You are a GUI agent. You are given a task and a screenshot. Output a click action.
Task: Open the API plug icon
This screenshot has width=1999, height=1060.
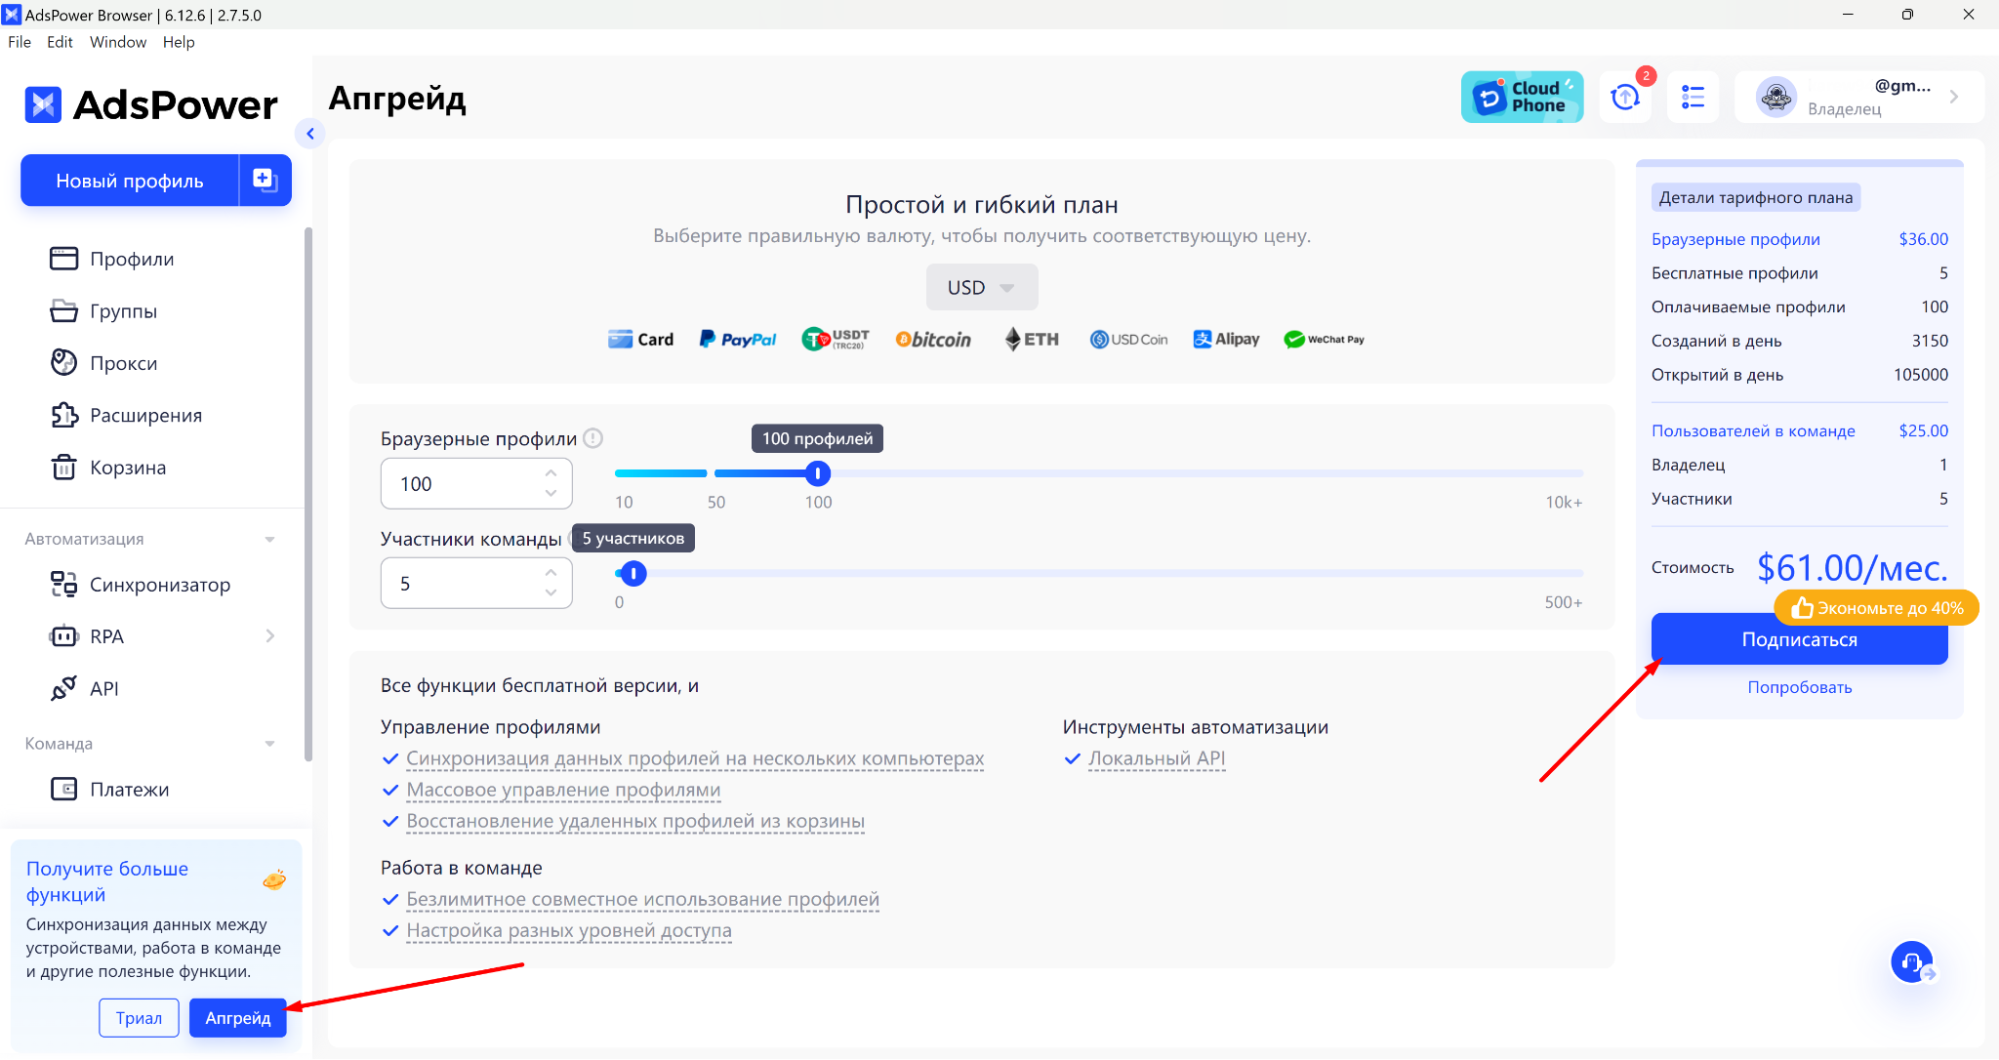(x=64, y=688)
